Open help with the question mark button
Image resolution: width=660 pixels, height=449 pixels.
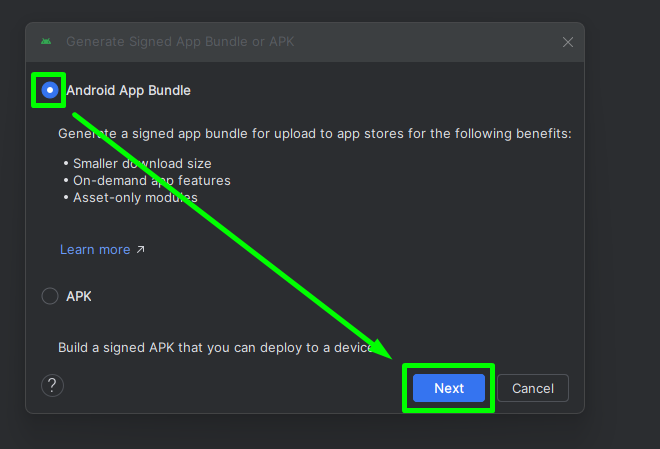pos(53,386)
